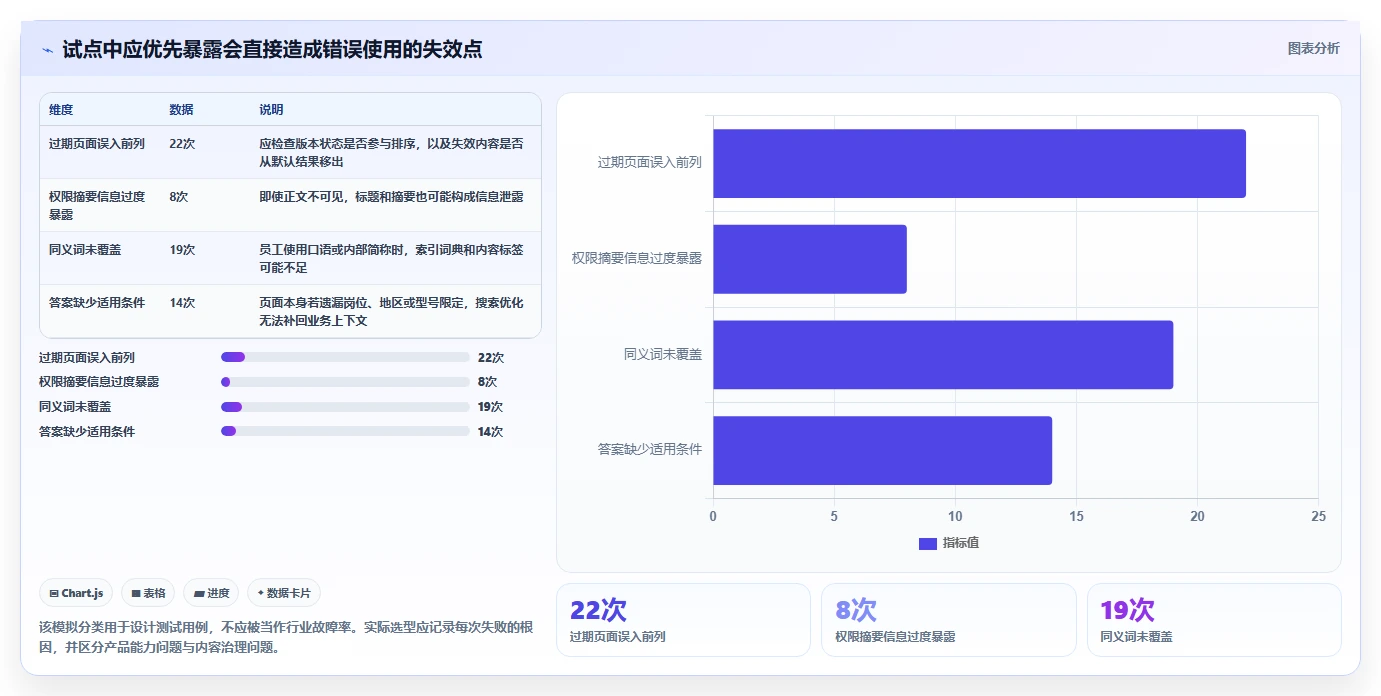Click the description starting 即使正文不可见

(392, 197)
